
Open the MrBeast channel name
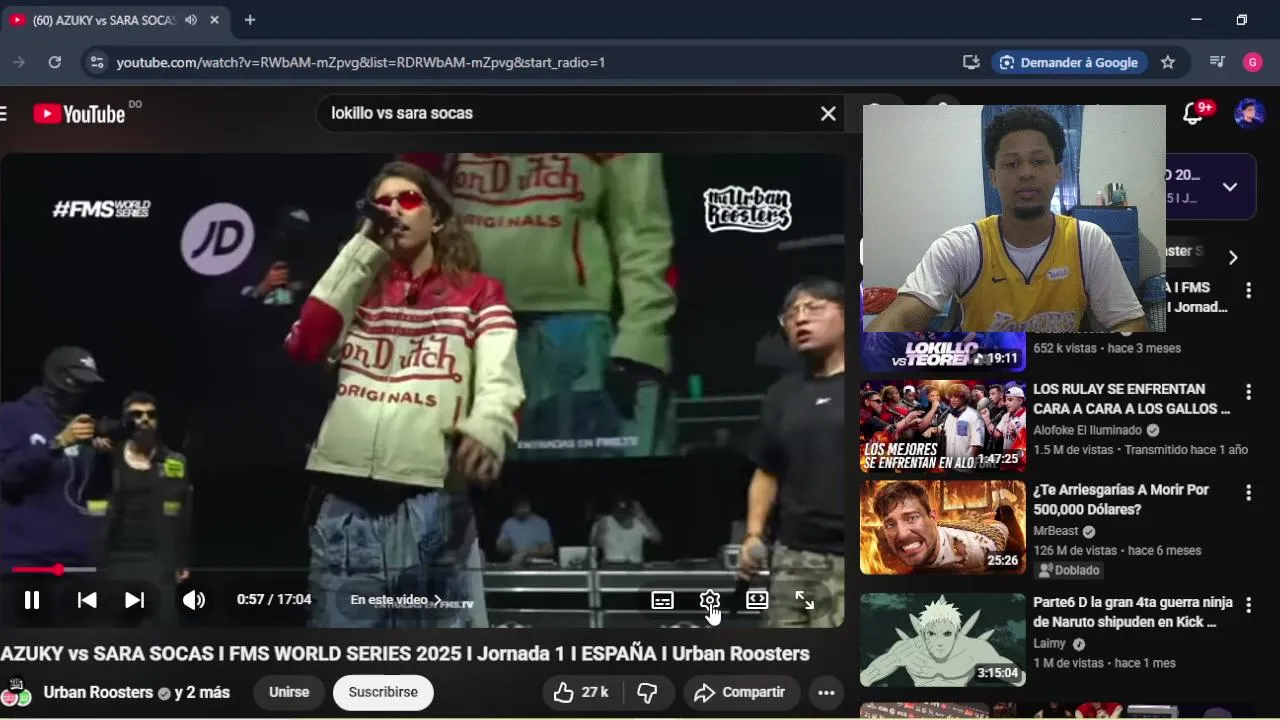1055,531
